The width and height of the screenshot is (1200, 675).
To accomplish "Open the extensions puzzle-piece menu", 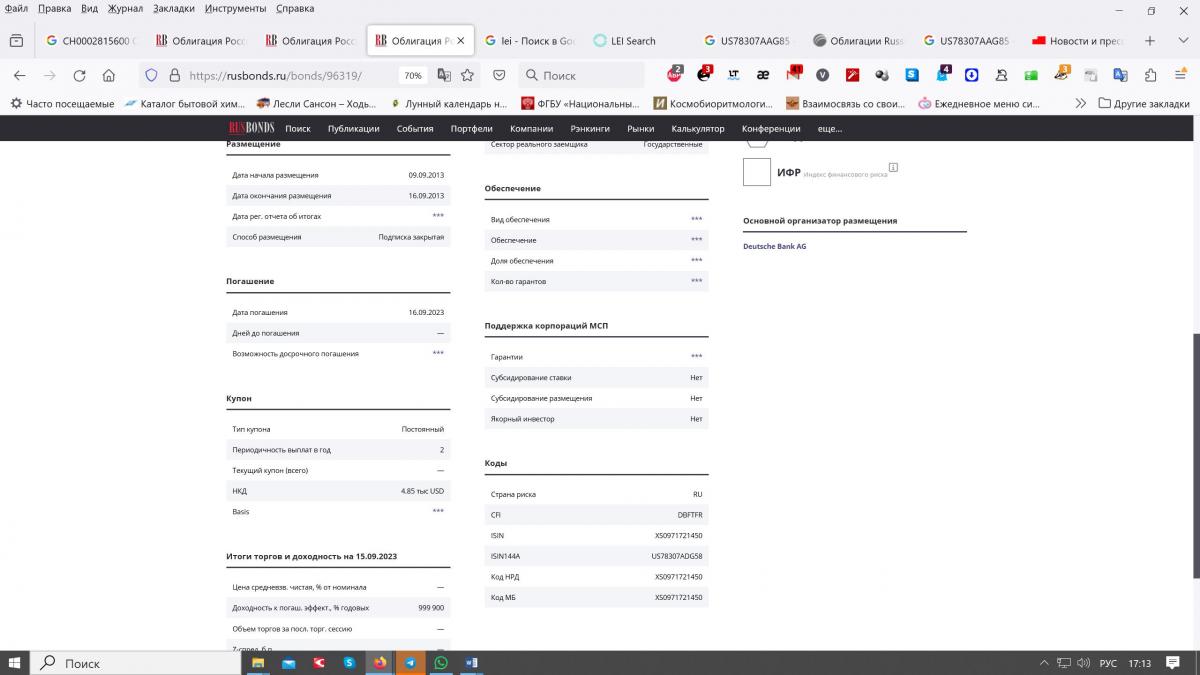I will [x=1150, y=74].
